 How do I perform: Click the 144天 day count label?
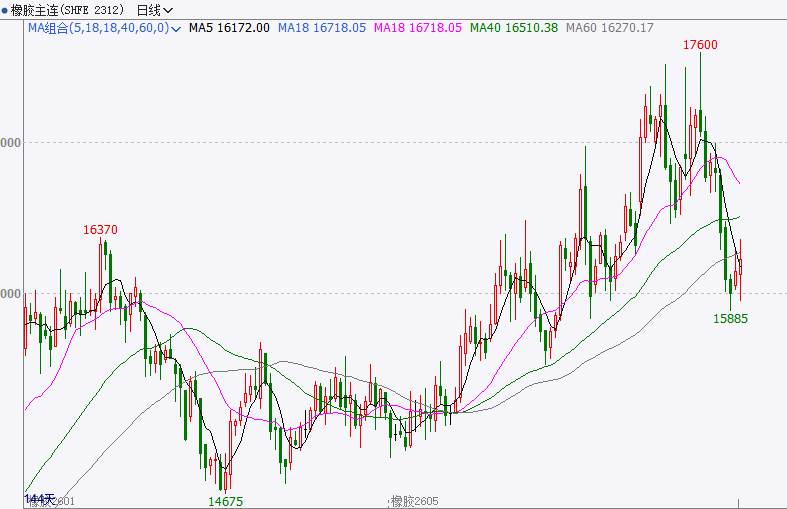point(38,499)
